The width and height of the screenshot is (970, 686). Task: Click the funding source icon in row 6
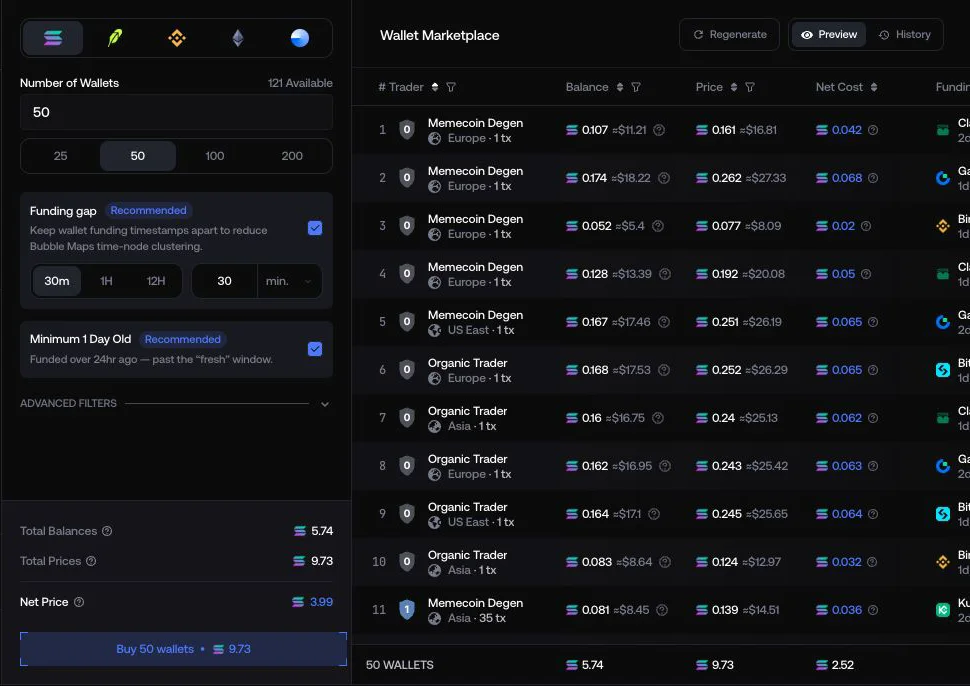[943, 370]
